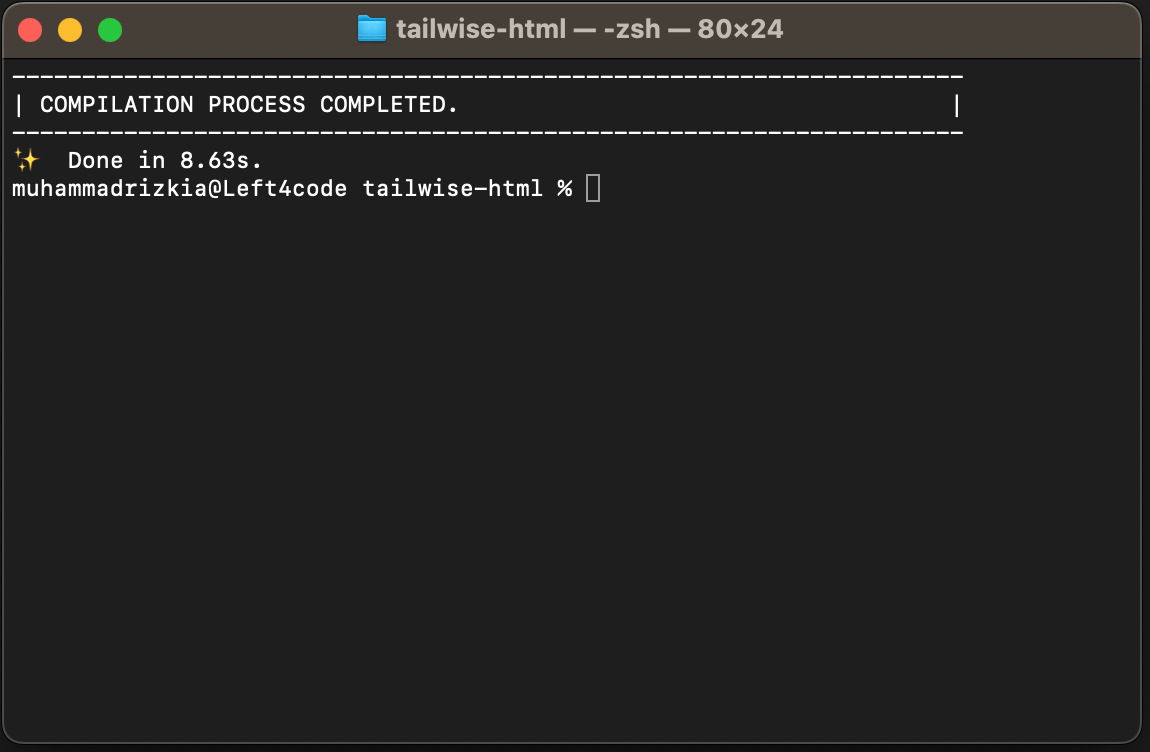Click the -zsh label in the title bar
This screenshot has width=1150, height=752.
(633, 30)
